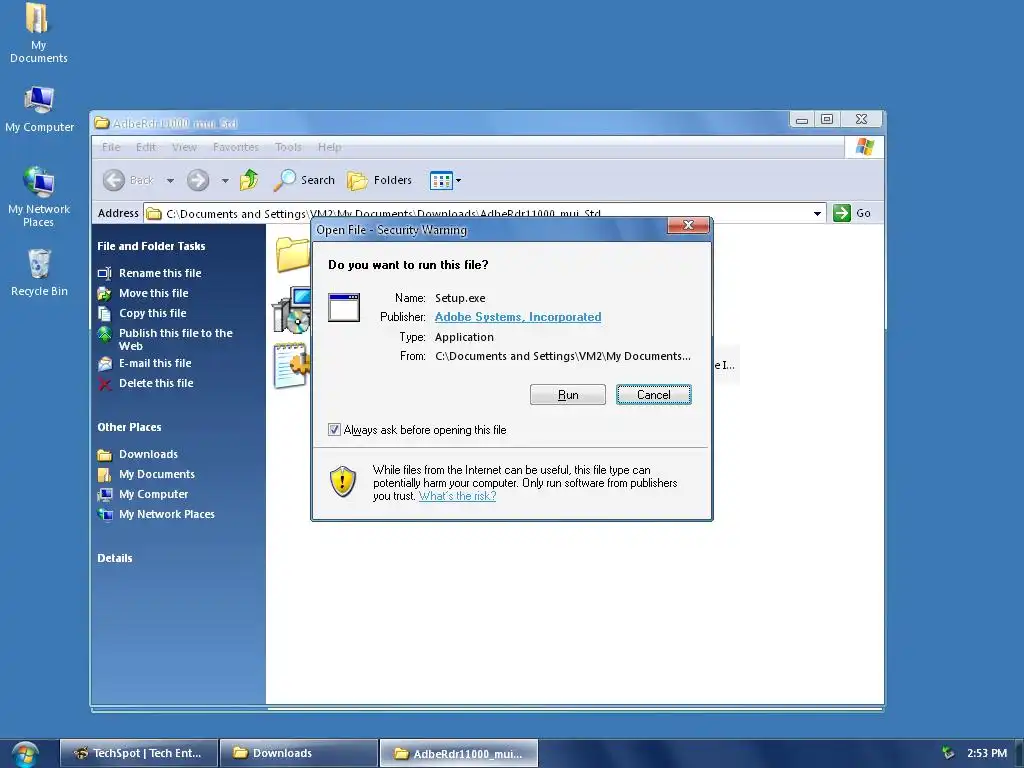Switch to AdbeRdr11000_mui taskbar window
Viewport: 1024px width, 768px height.
(x=459, y=753)
